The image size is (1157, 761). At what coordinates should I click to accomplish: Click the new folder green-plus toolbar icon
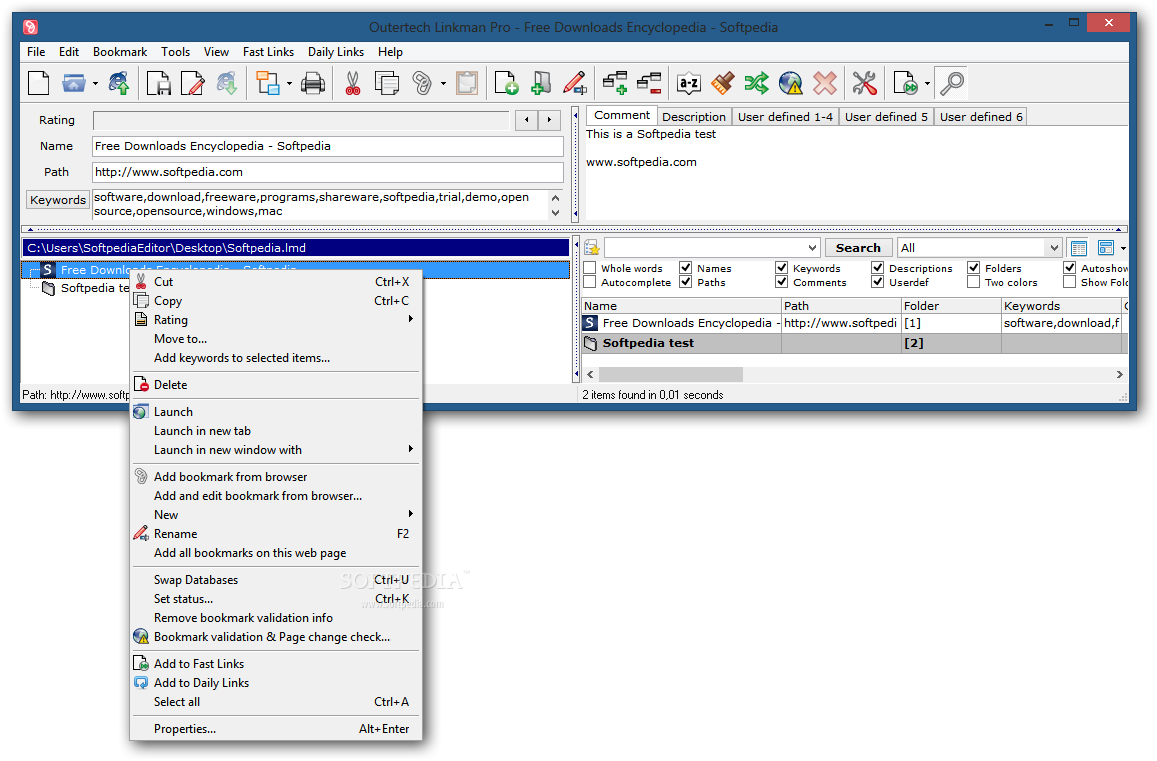(x=541, y=83)
